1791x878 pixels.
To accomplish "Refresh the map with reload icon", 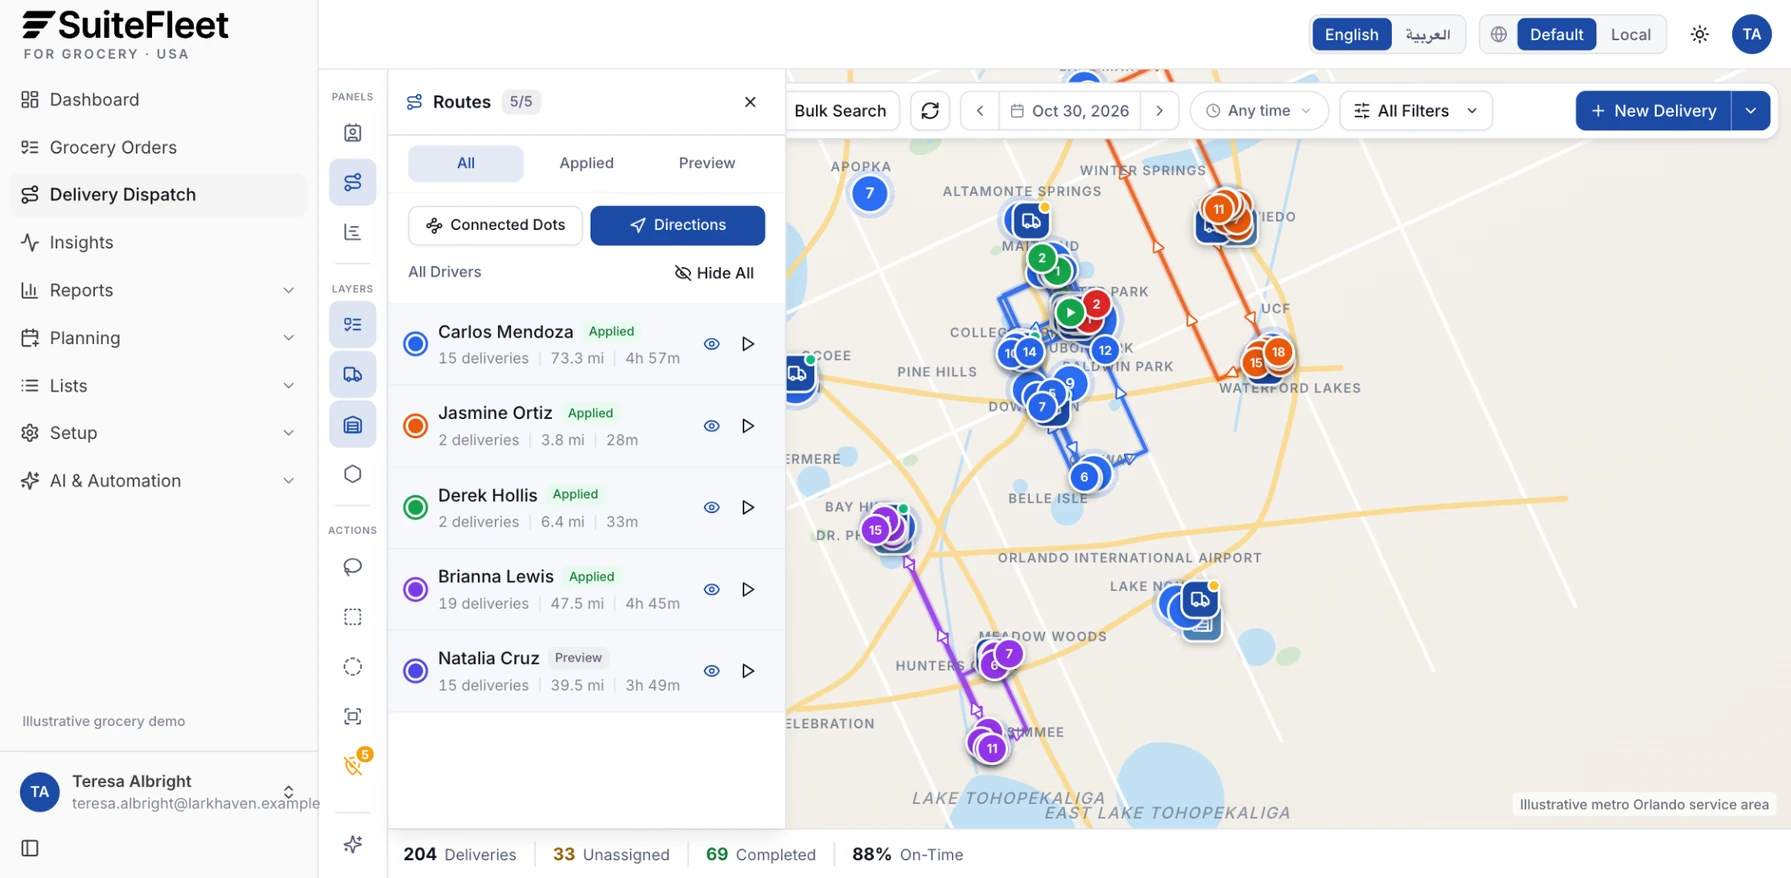I will click(930, 111).
